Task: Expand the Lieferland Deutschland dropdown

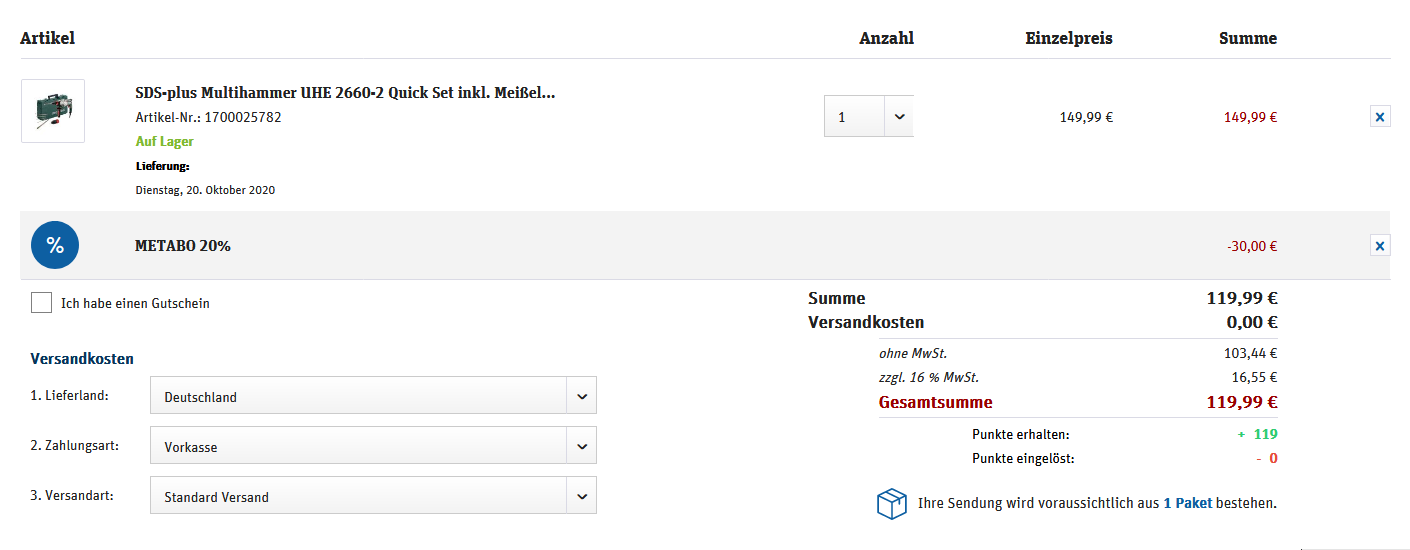Action: (373, 396)
